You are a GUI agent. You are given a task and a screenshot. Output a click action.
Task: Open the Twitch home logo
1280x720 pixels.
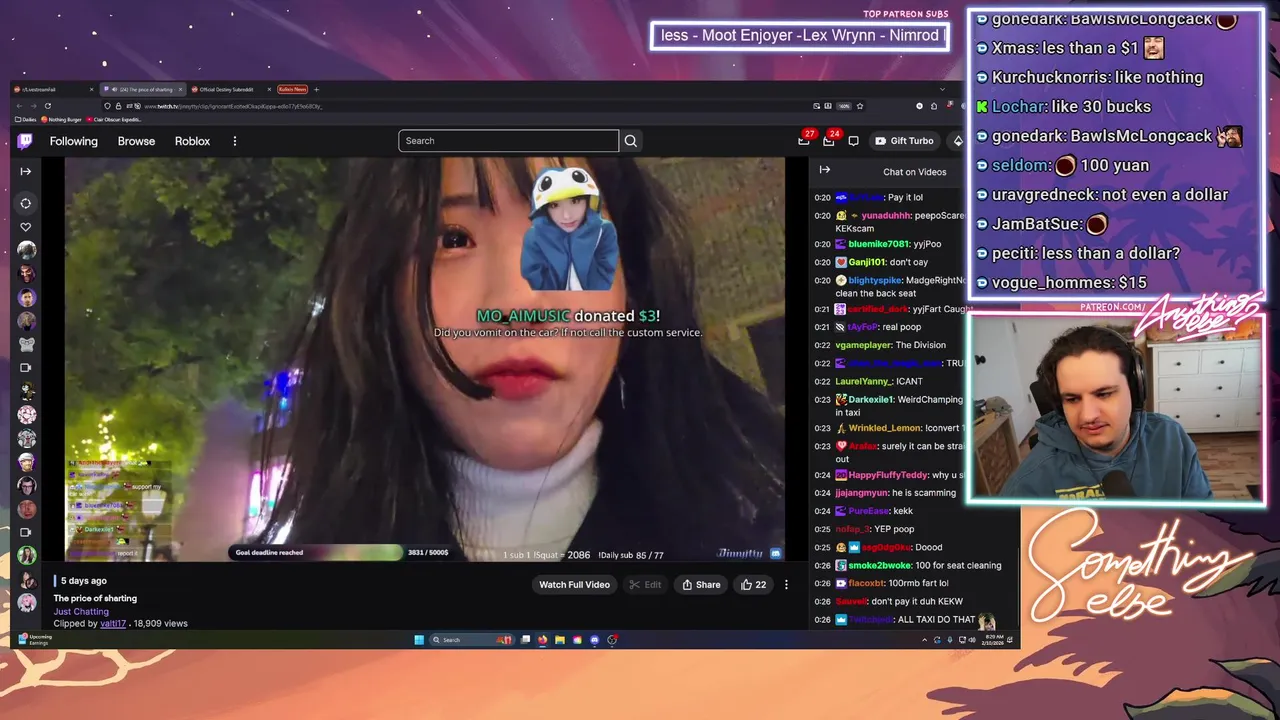[x=25, y=141]
